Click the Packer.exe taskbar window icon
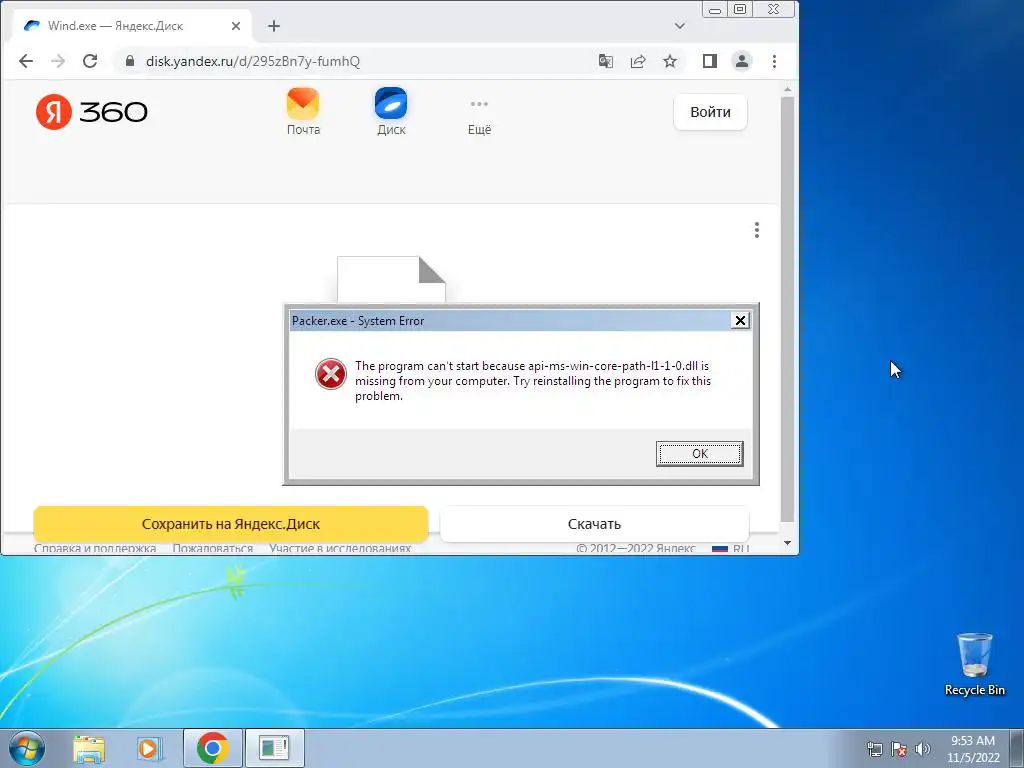The width and height of the screenshot is (1024, 768). [x=274, y=748]
